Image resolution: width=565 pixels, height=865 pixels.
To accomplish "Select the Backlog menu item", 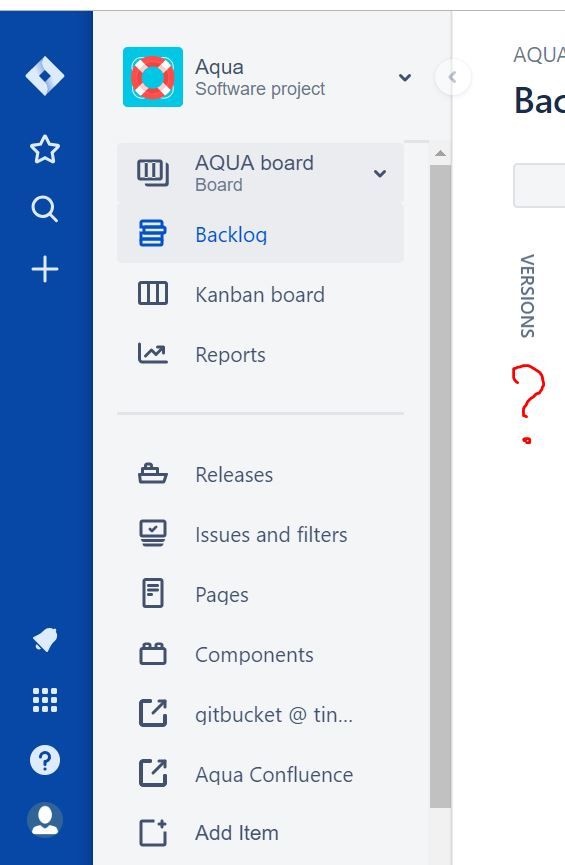I will point(260,234).
